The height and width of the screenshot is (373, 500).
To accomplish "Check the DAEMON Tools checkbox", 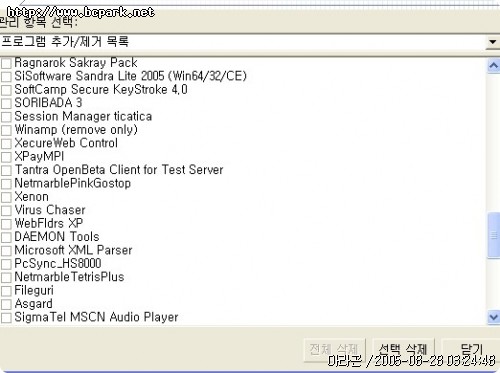I will pyautogui.click(x=6, y=237).
